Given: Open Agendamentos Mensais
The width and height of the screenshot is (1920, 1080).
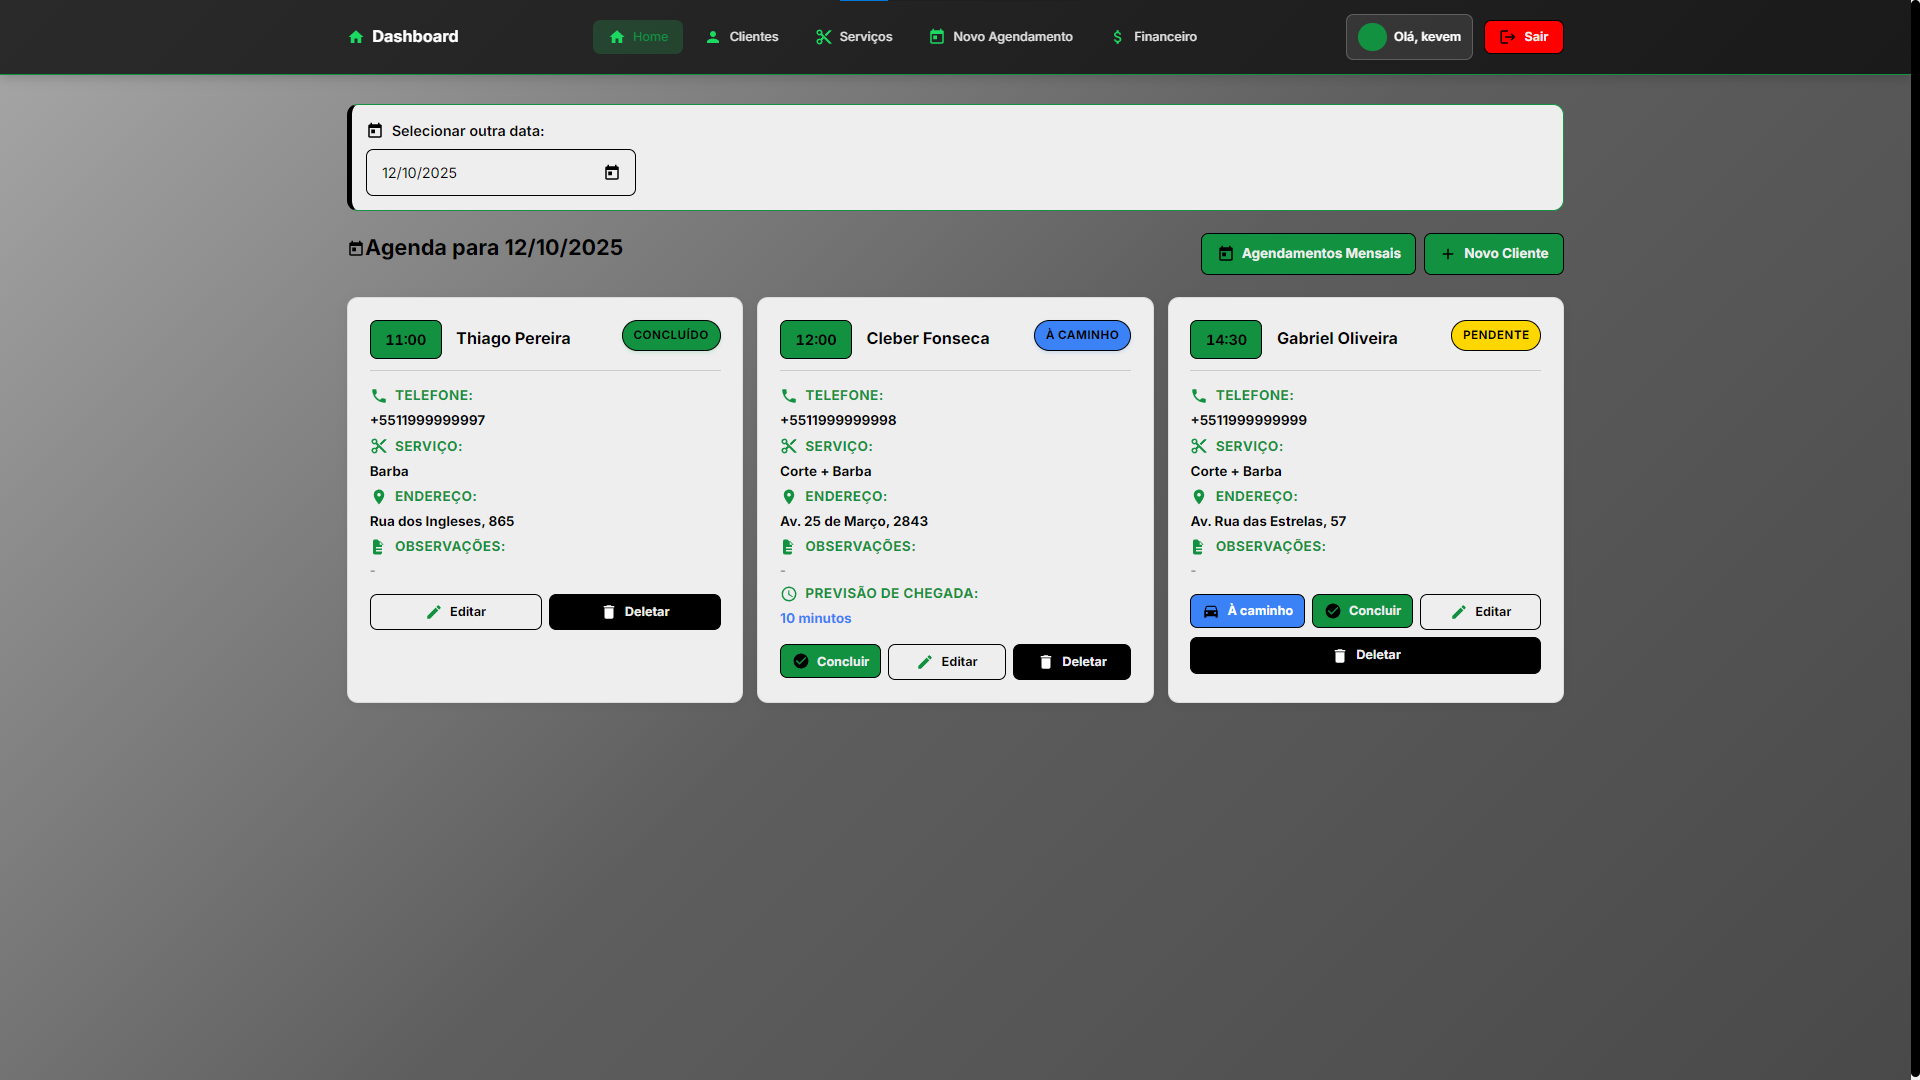Looking at the screenshot, I should tap(1308, 253).
